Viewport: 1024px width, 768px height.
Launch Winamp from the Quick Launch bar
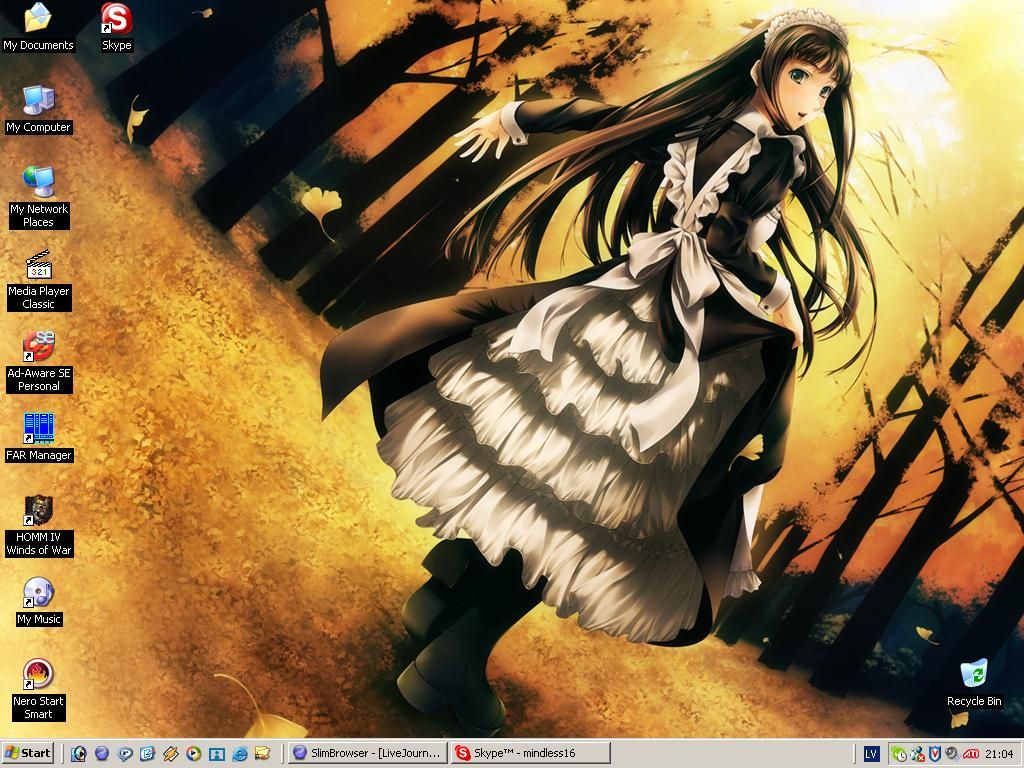point(170,754)
